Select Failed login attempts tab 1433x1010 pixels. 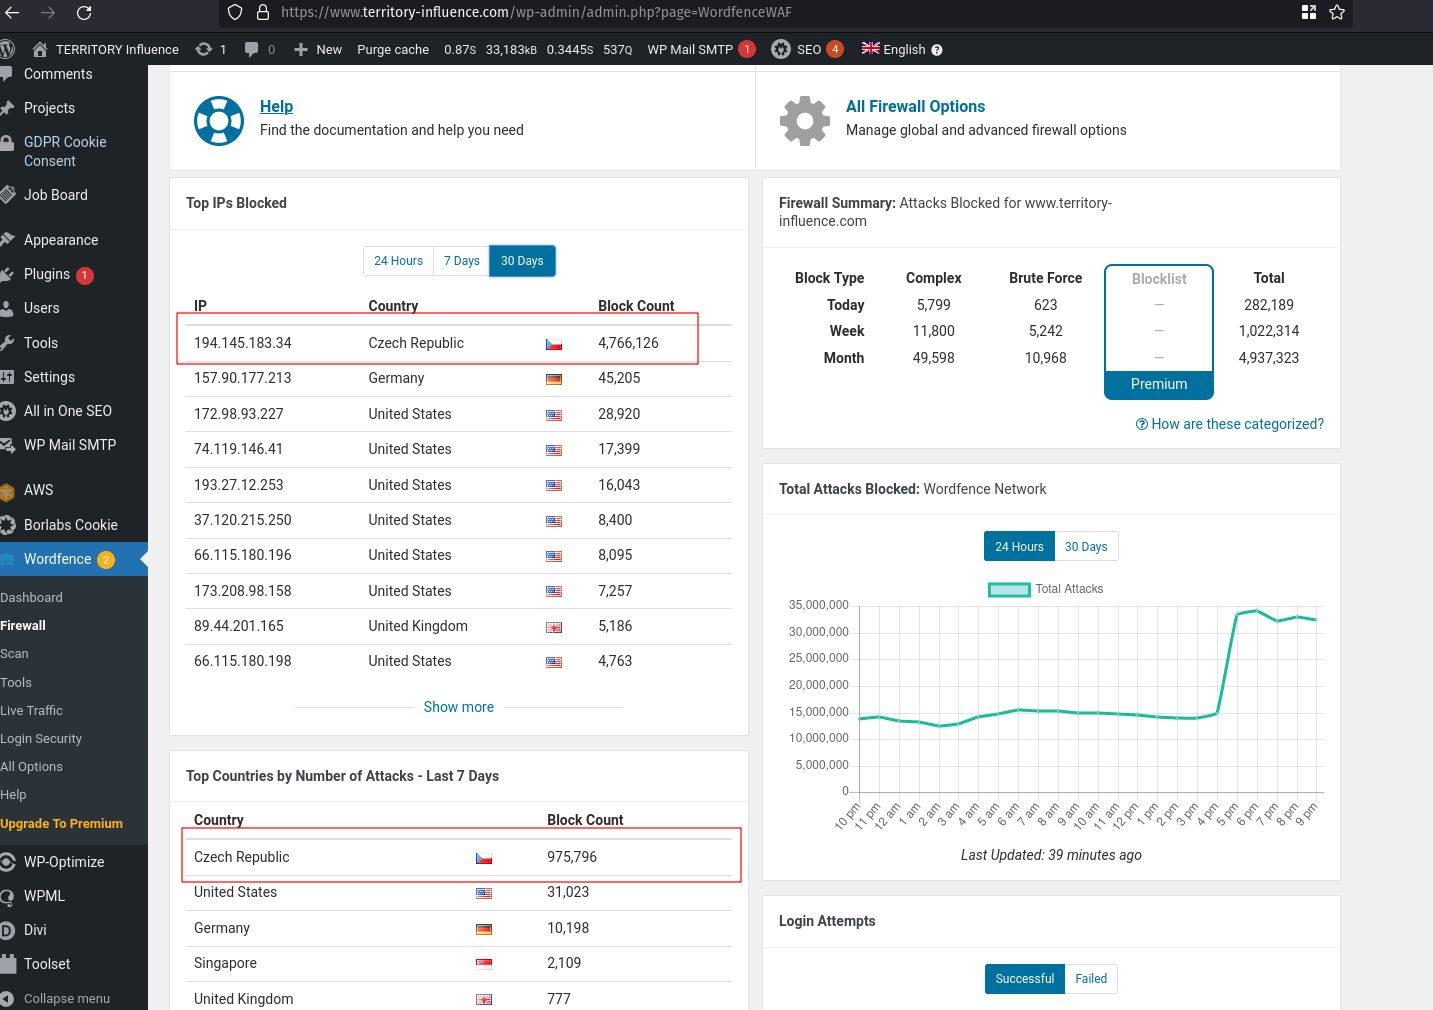(1091, 979)
